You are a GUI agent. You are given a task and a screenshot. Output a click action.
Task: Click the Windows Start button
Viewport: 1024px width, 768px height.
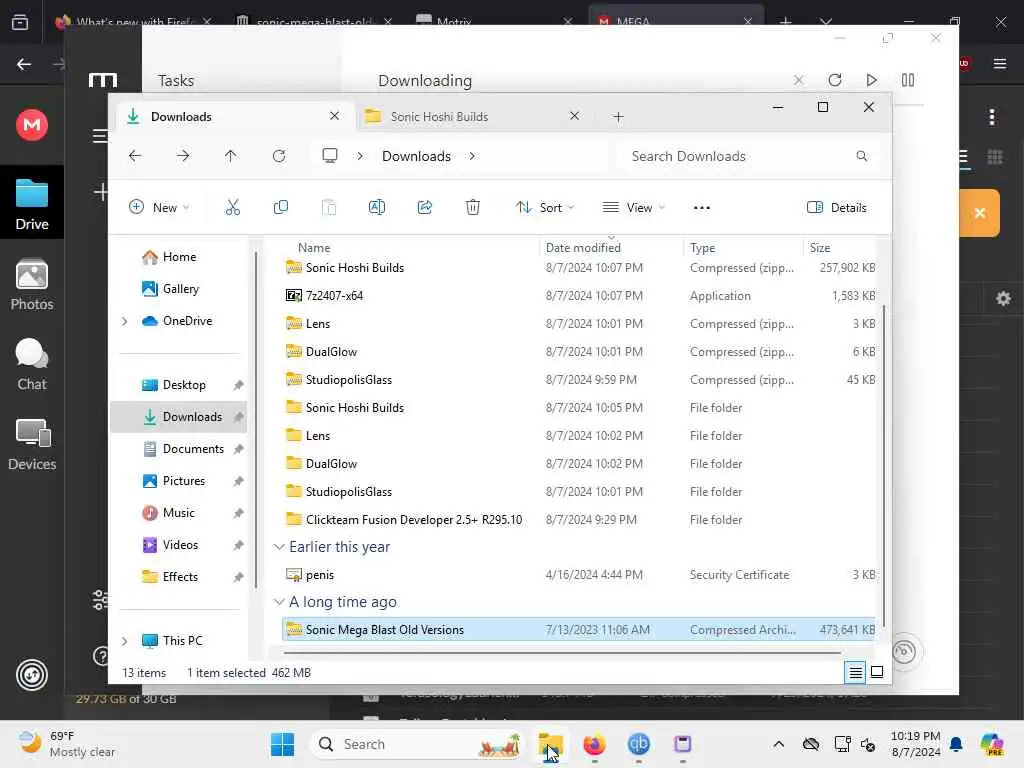[x=282, y=744]
